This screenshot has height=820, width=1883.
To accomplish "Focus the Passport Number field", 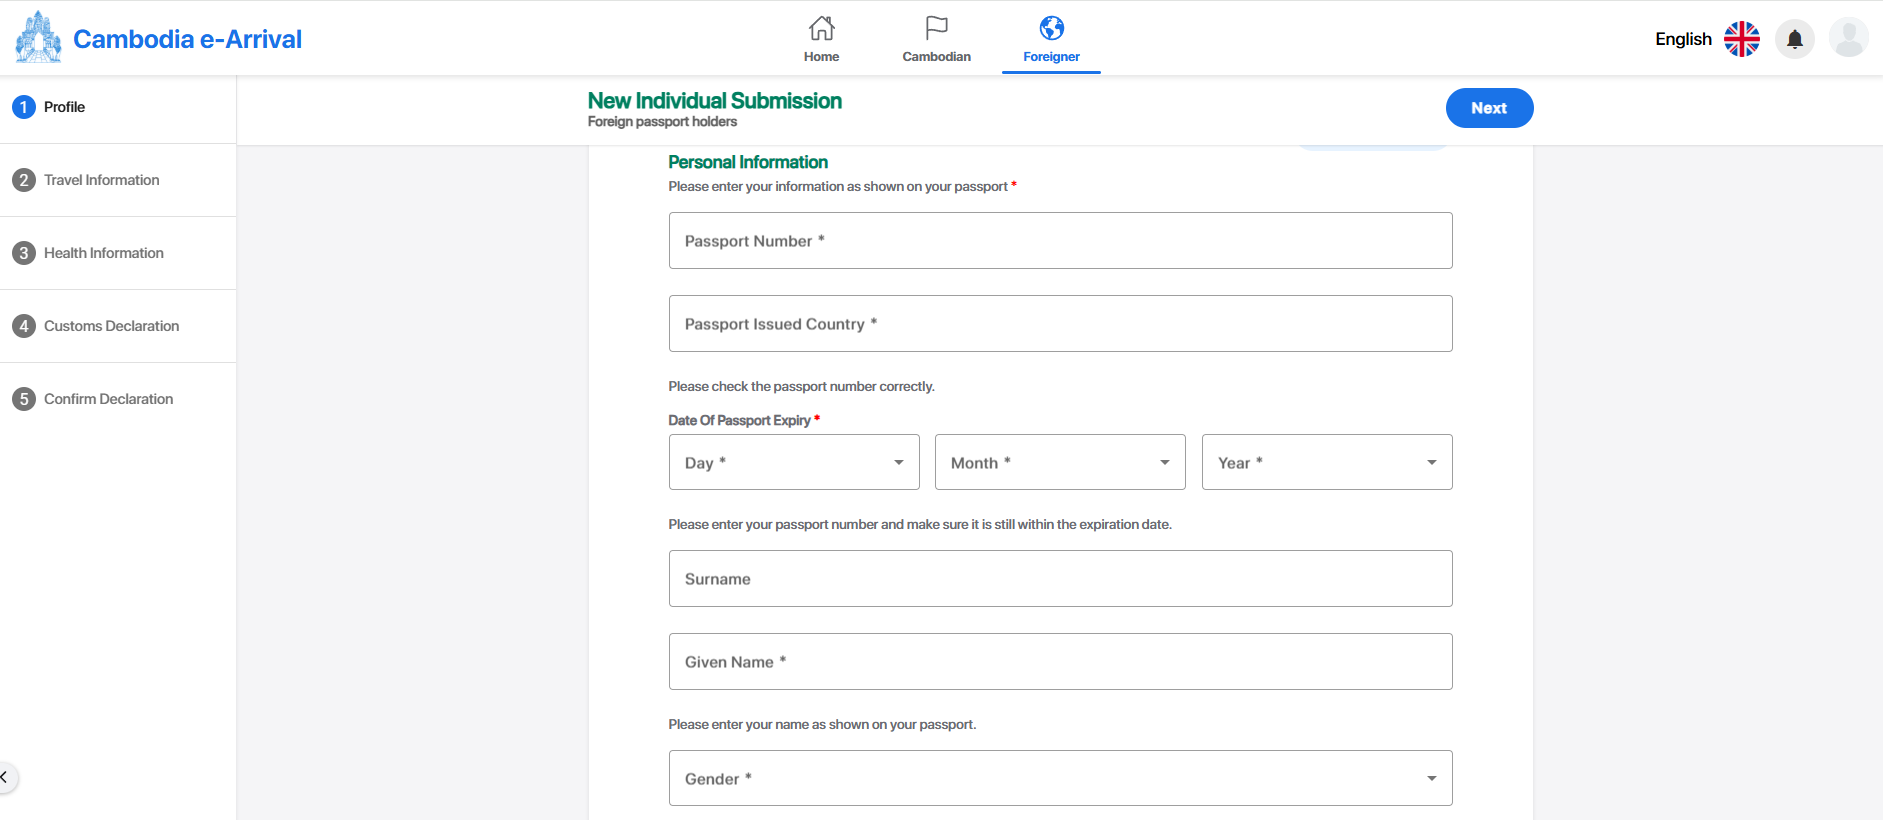I will (1060, 240).
